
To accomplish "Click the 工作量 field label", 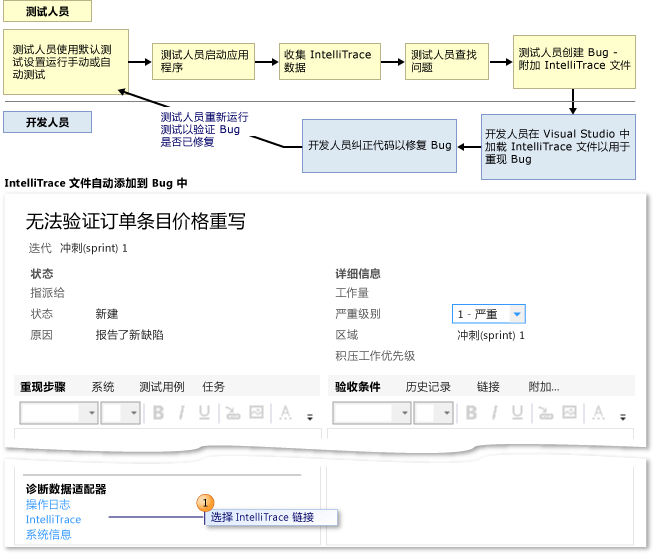I will pyautogui.click(x=352, y=293).
